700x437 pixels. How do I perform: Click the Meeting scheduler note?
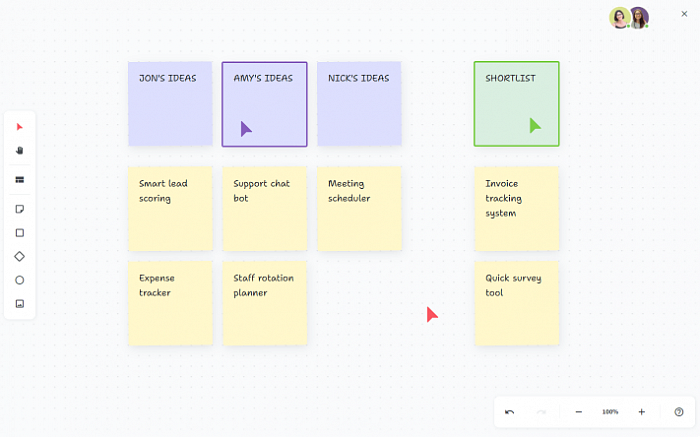click(x=359, y=208)
